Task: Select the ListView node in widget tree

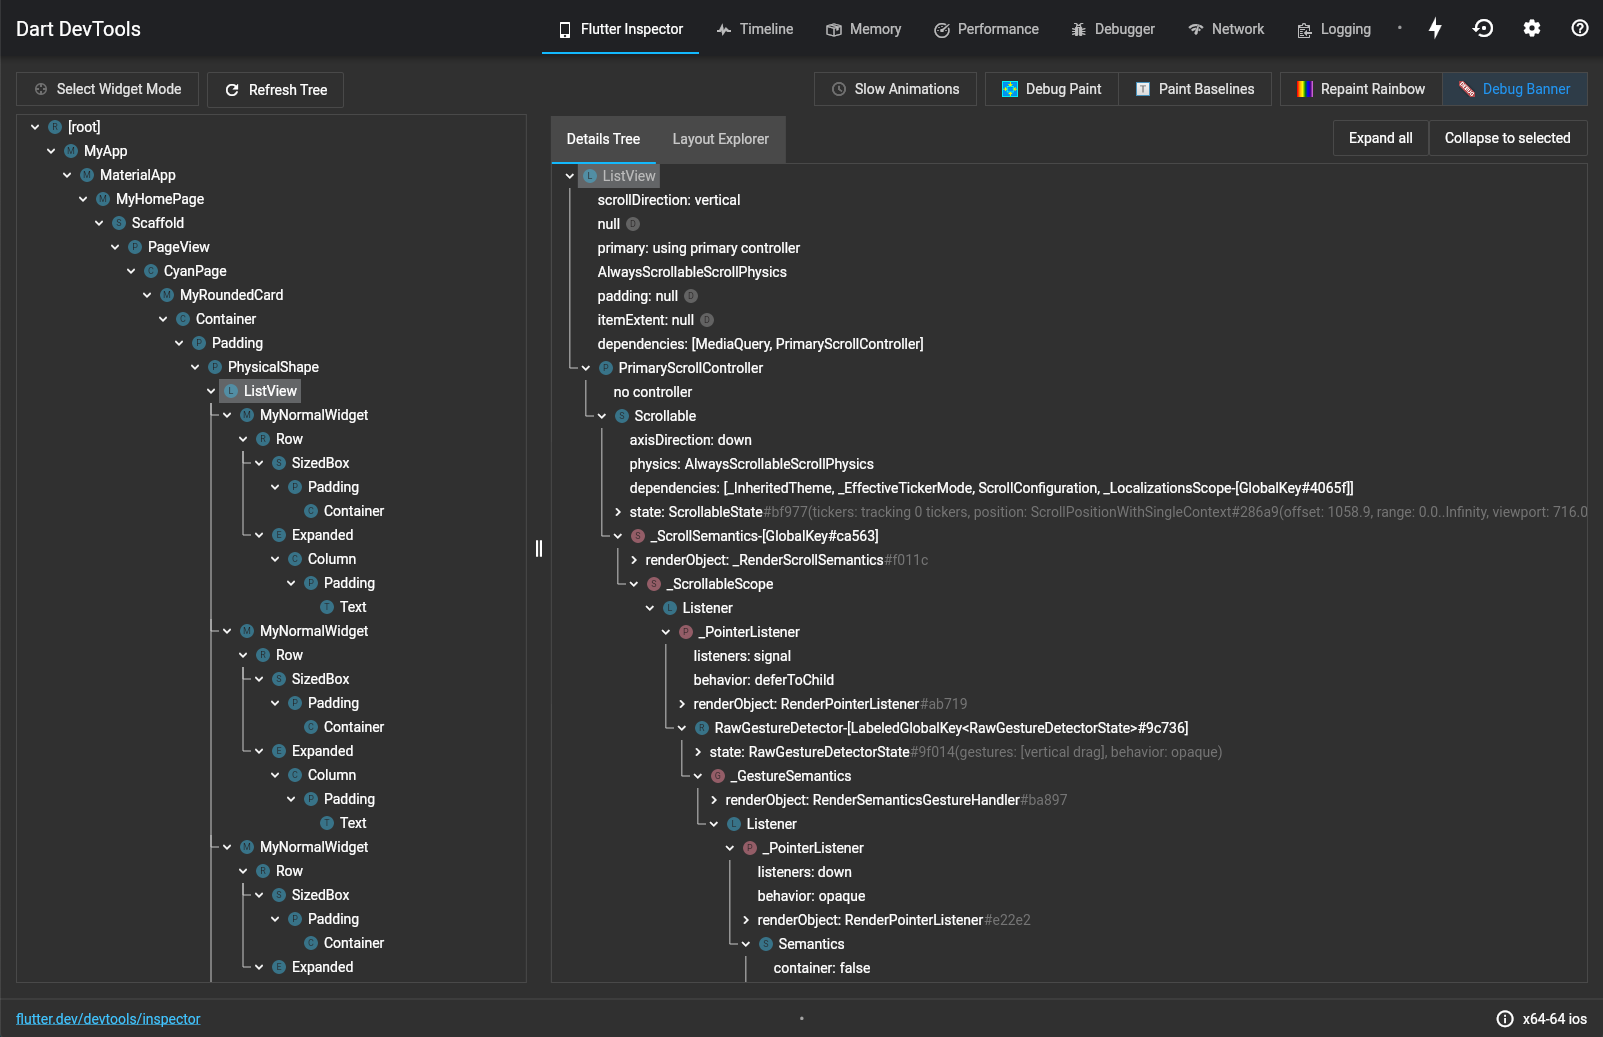Action: click(270, 391)
